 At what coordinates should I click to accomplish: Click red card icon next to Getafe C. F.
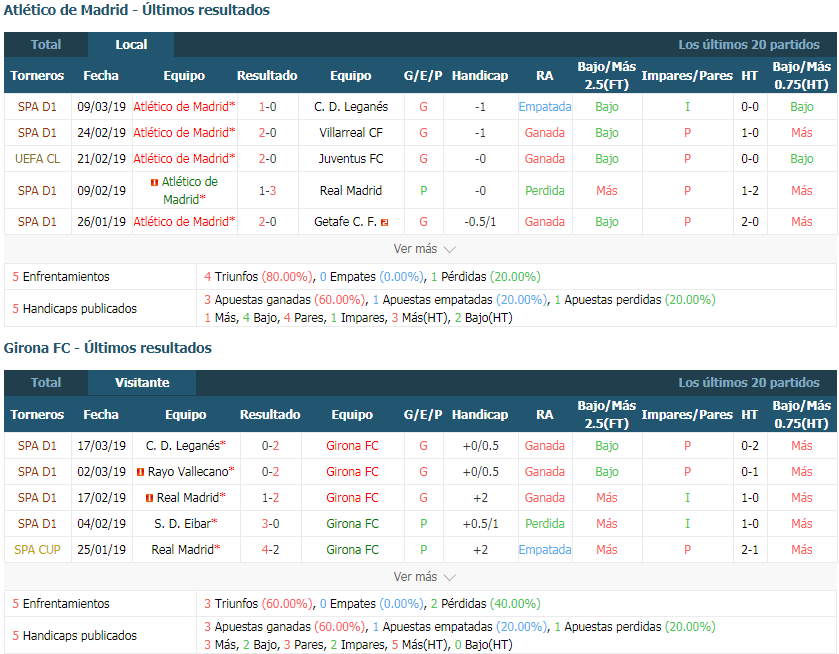(x=384, y=222)
